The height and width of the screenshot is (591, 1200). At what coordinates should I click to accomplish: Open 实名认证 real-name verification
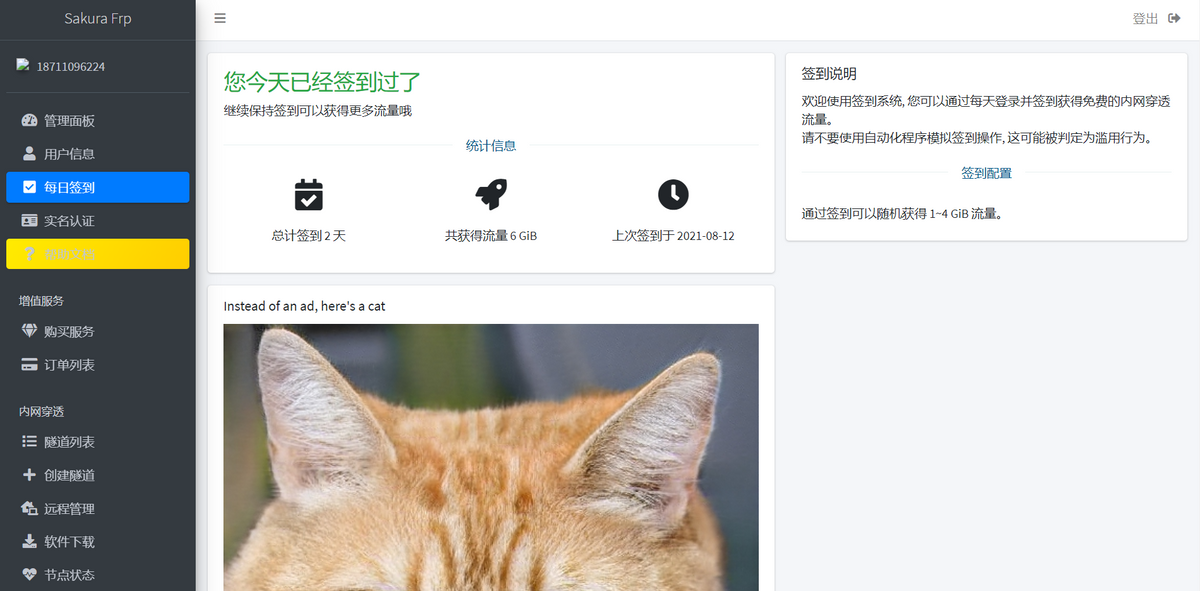pyautogui.click(x=69, y=220)
